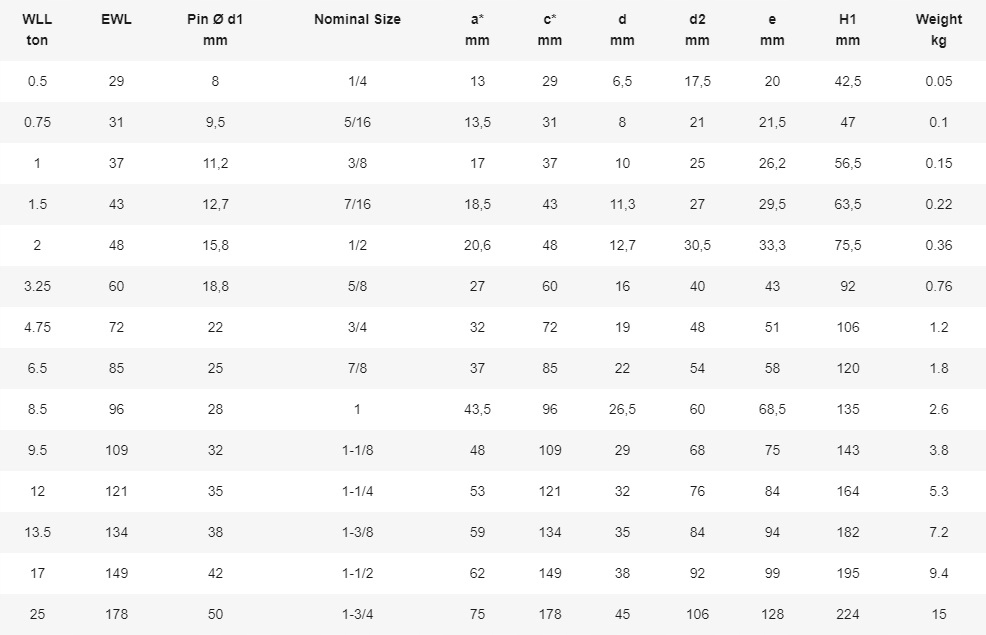Viewport: 986px width, 635px height.
Task: Select the 15,8 pin diameter cell
Action: click(x=215, y=245)
